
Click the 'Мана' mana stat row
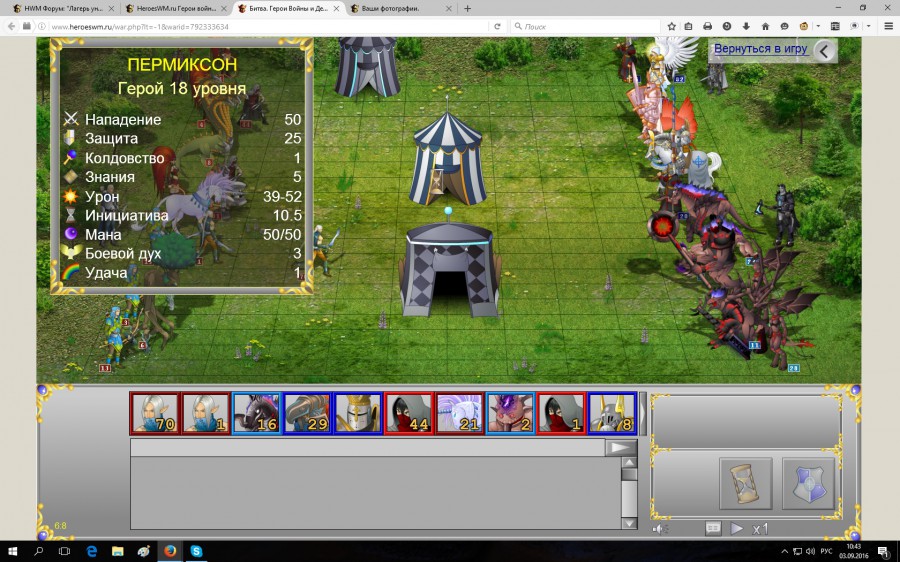(183, 234)
